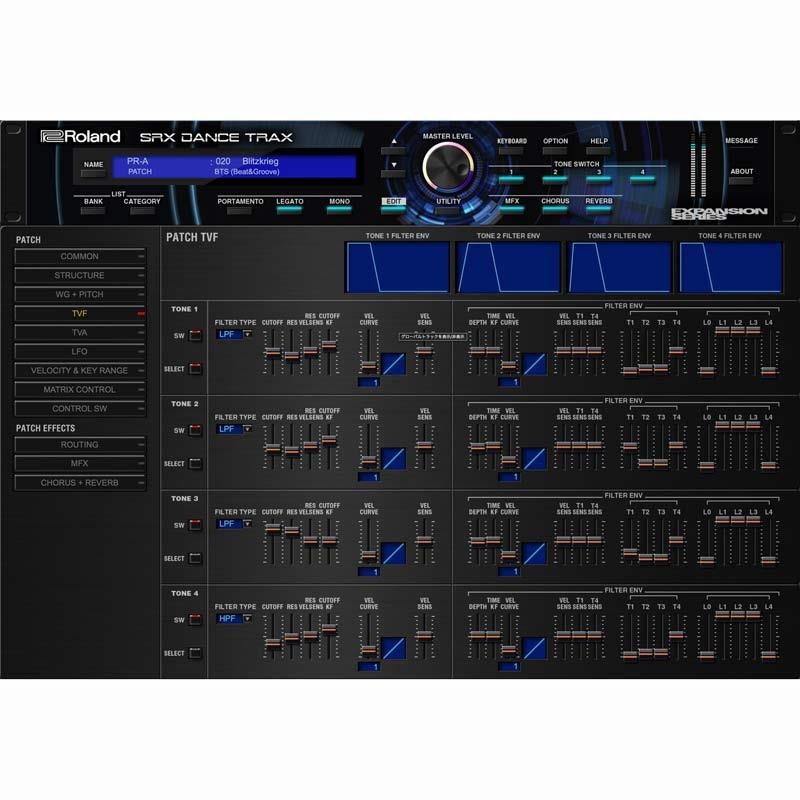Click Tone 4 filter env velocity curve graphic
Screen dimensions: 800x800
tap(534, 648)
